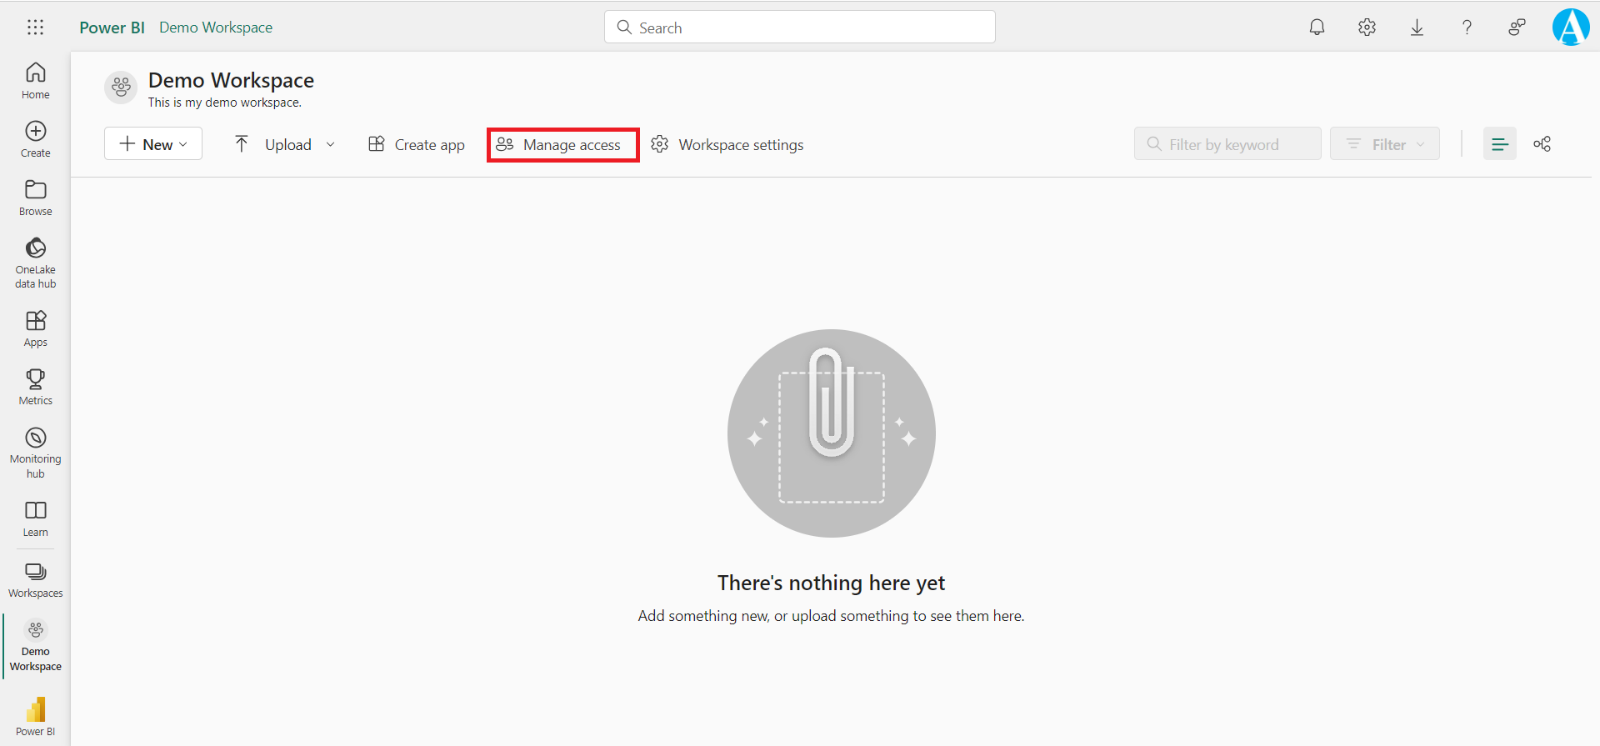Open the Metrics trophy icon
This screenshot has height=746, width=1600.
35,386
